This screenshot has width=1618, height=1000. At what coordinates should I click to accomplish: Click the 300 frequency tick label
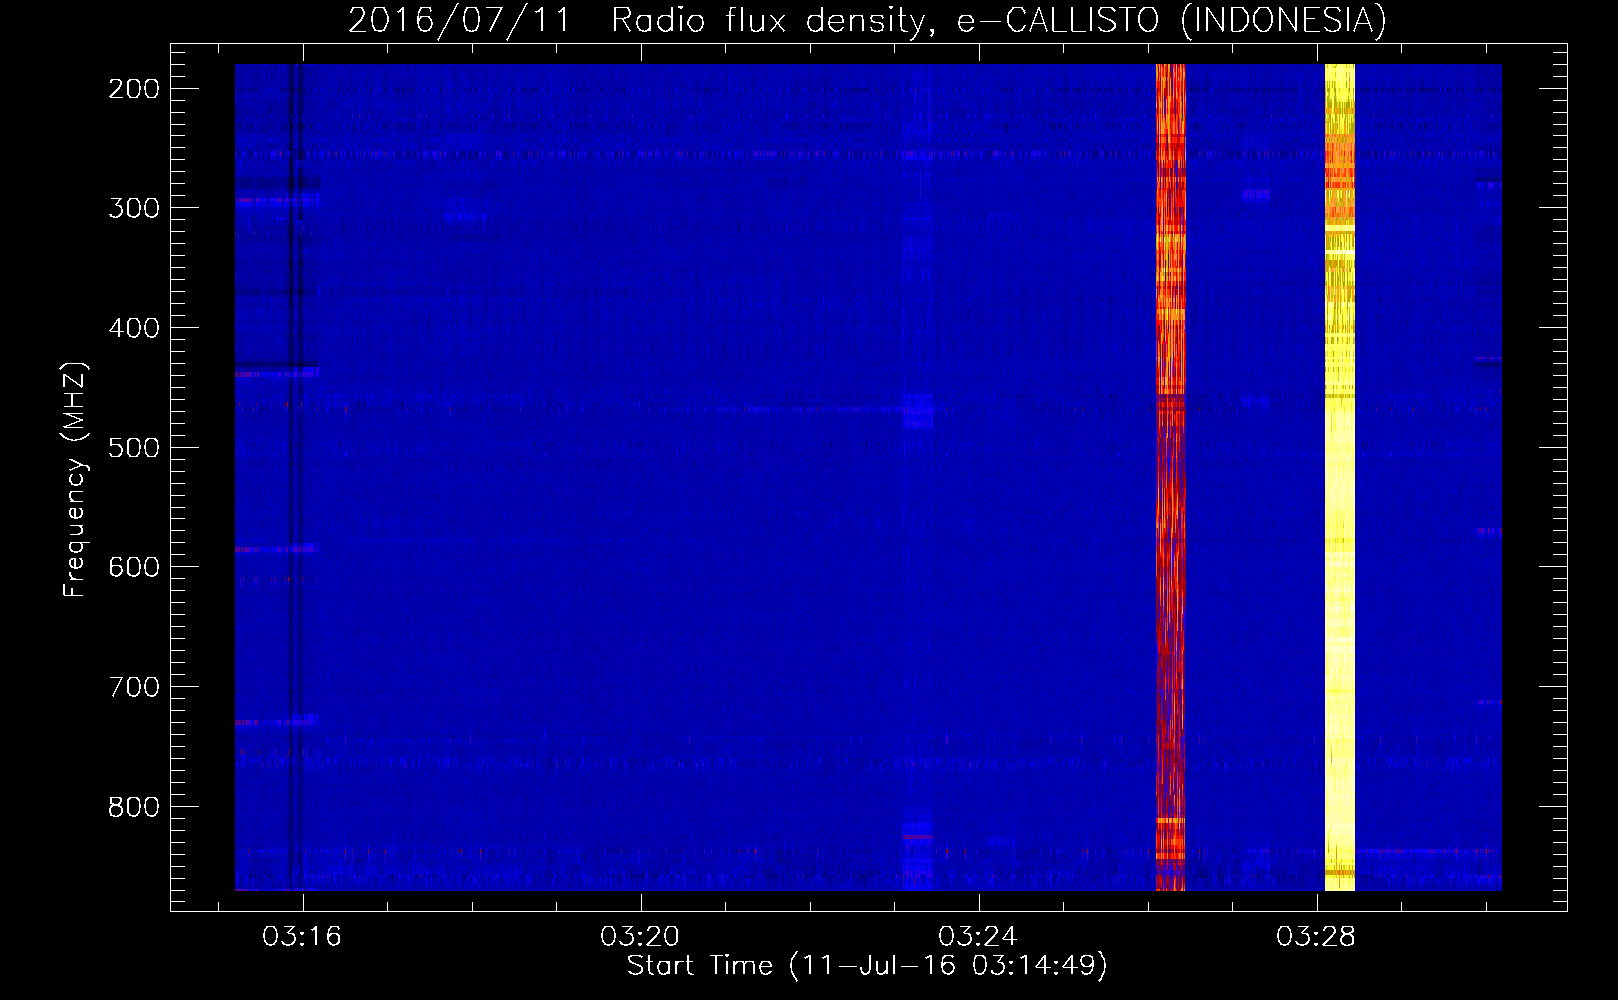coord(134,208)
